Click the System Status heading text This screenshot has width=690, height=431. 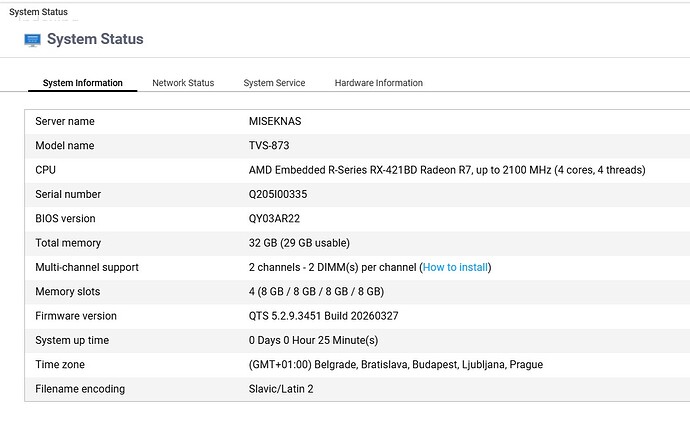click(x=95, y=39)
